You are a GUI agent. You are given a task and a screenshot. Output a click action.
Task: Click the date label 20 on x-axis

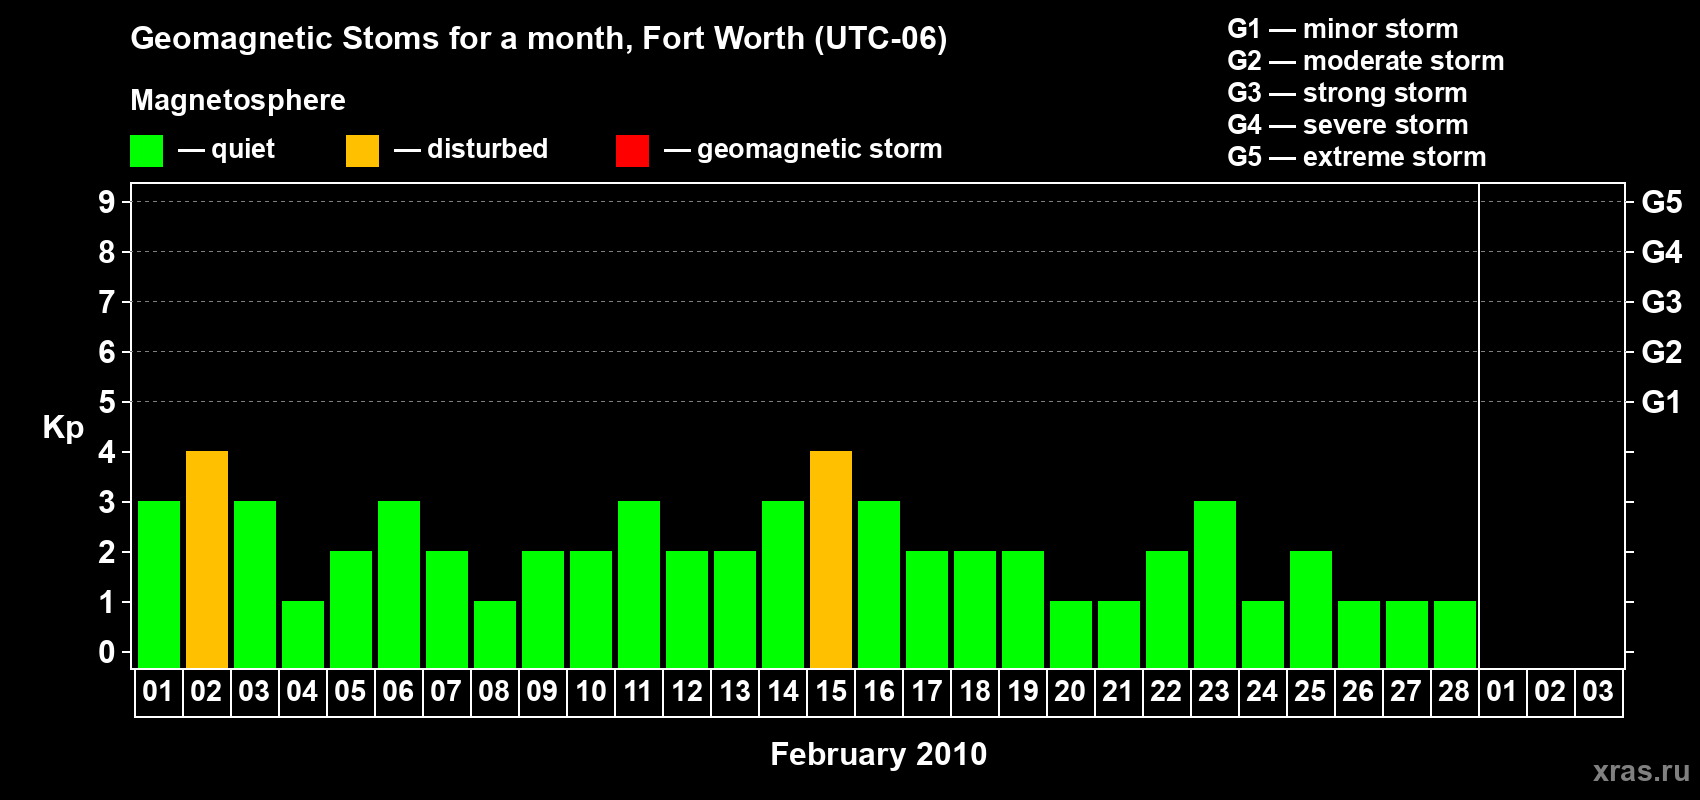pos(1070,691)
